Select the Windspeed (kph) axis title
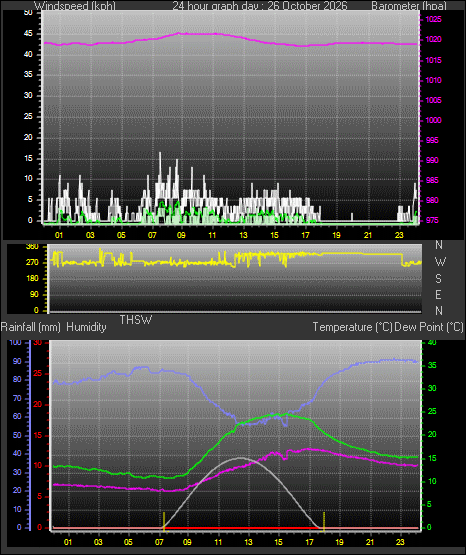 coord(75,6)
